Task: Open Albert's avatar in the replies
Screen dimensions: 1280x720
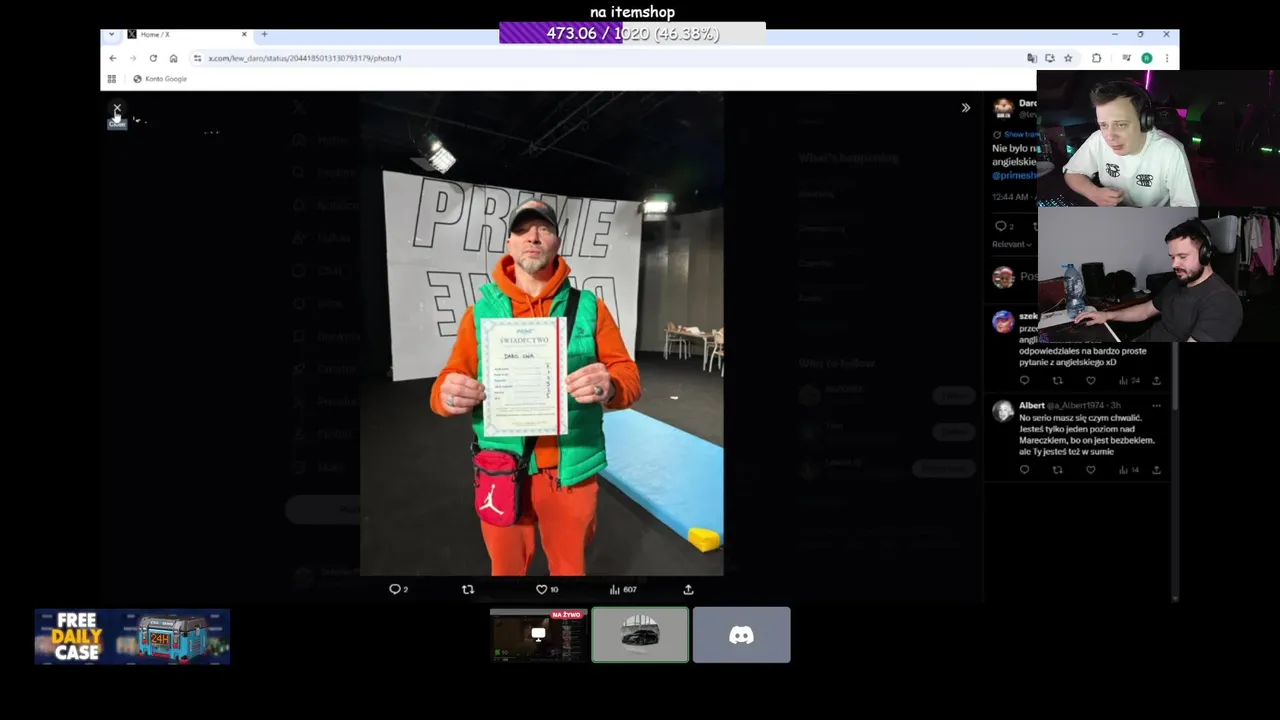Action: (x=1003, y=411)
